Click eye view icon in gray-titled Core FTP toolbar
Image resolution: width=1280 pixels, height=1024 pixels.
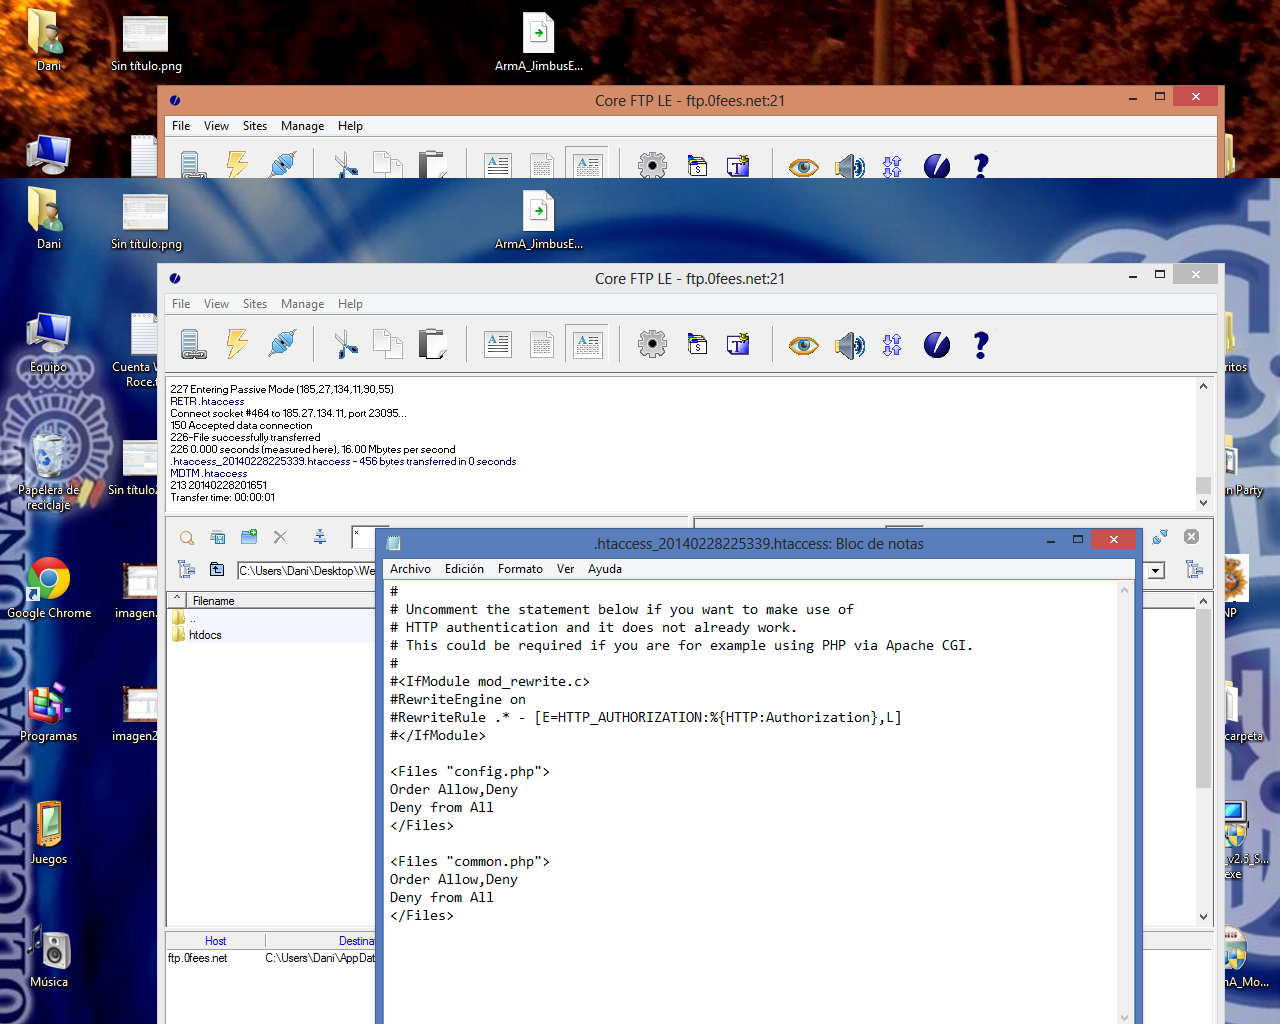[x=803, y=346]
